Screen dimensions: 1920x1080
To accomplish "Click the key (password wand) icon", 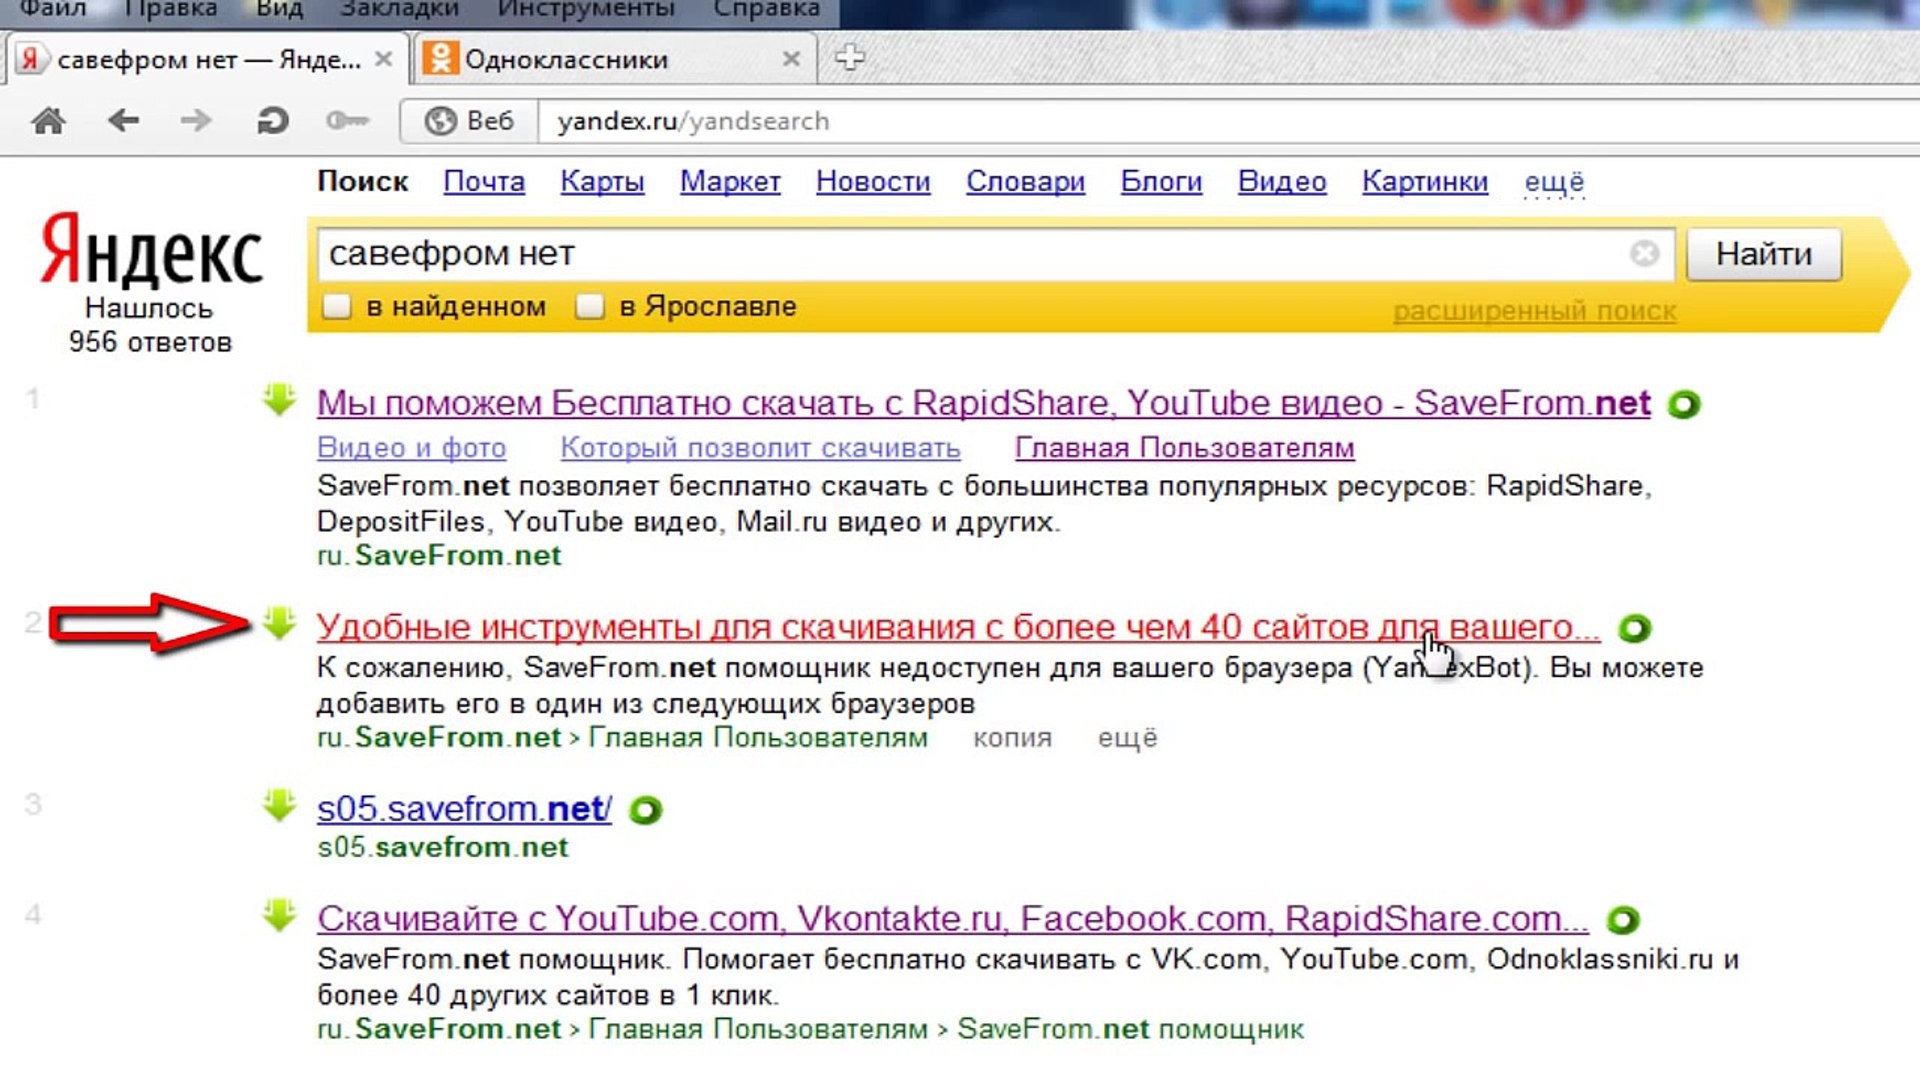I will [347, 121].
